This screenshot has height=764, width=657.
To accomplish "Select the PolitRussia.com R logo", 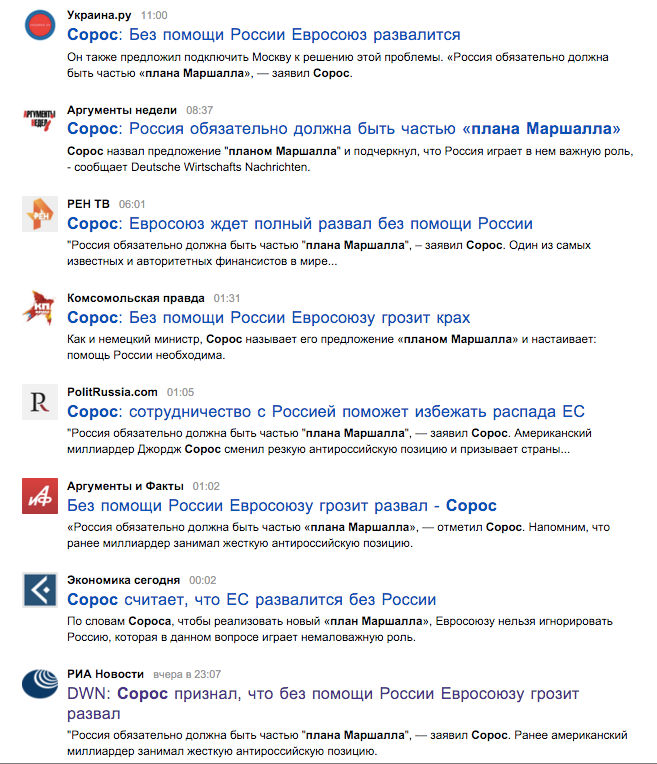I will tap(40, 402).
